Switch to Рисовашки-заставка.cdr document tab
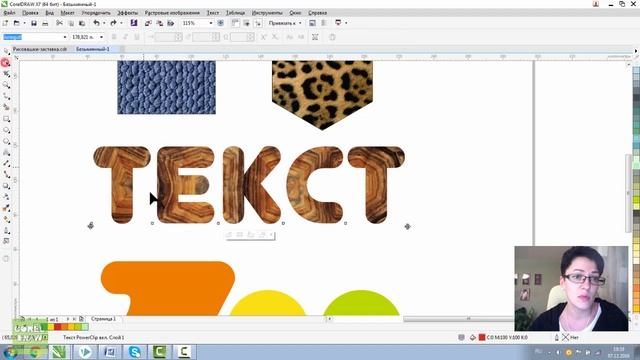This screenshot has width=640, height=360. pos(40,49)
